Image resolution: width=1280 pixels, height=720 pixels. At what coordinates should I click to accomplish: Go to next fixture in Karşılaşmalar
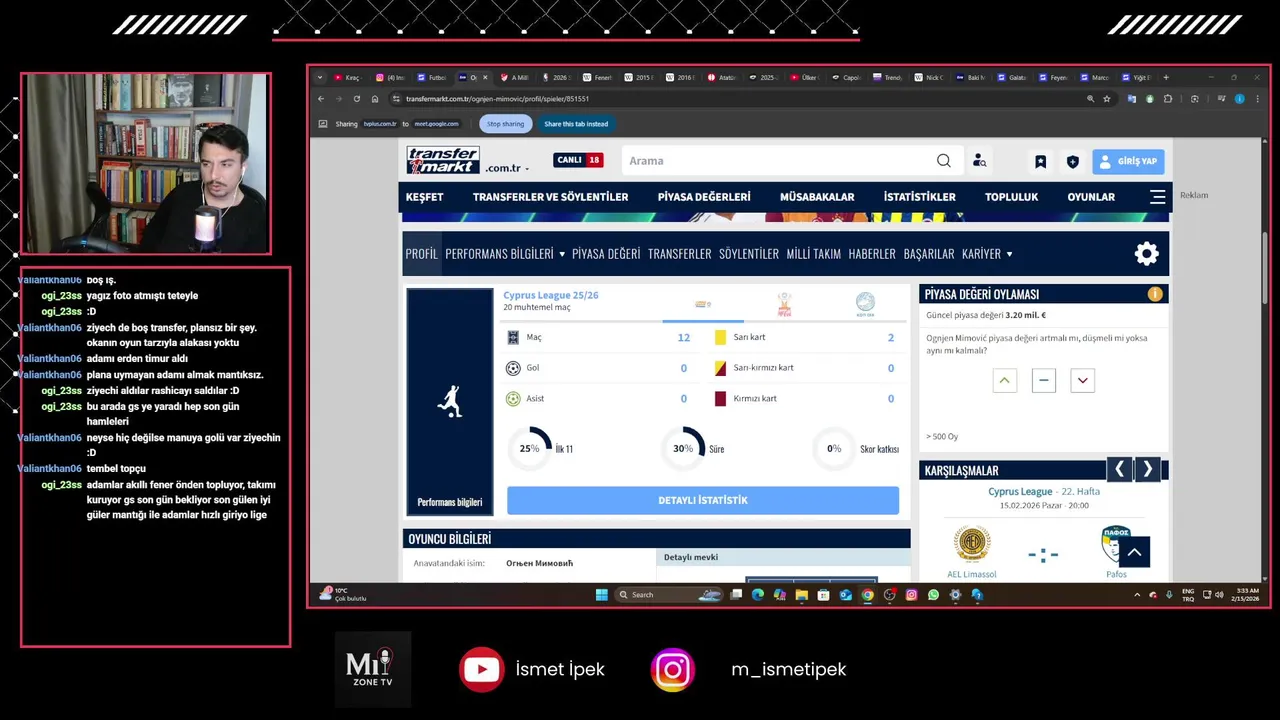coord(1147,469)
